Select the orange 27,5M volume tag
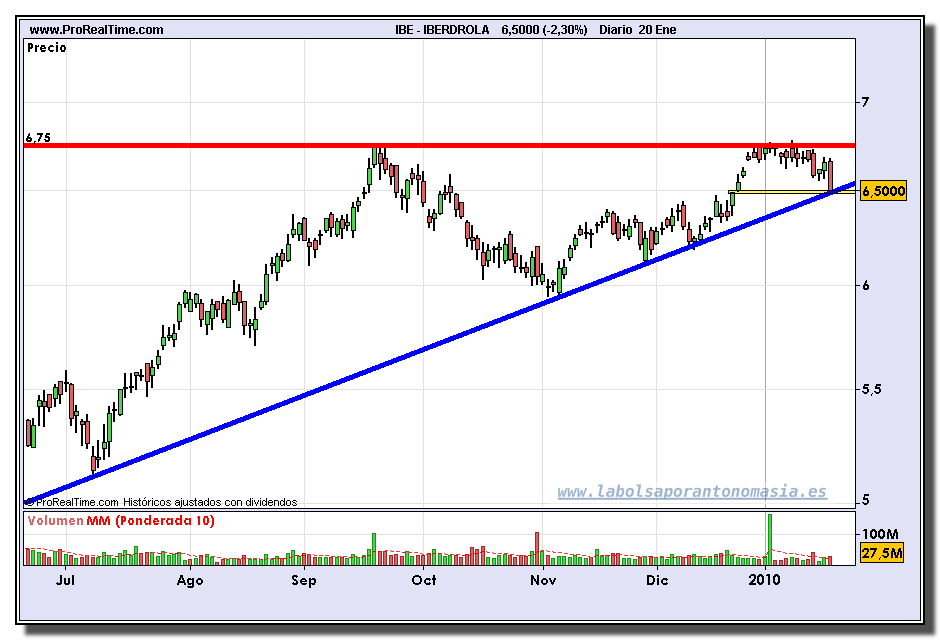The width and height of the screenshot is (940, 640). (882, 553)
